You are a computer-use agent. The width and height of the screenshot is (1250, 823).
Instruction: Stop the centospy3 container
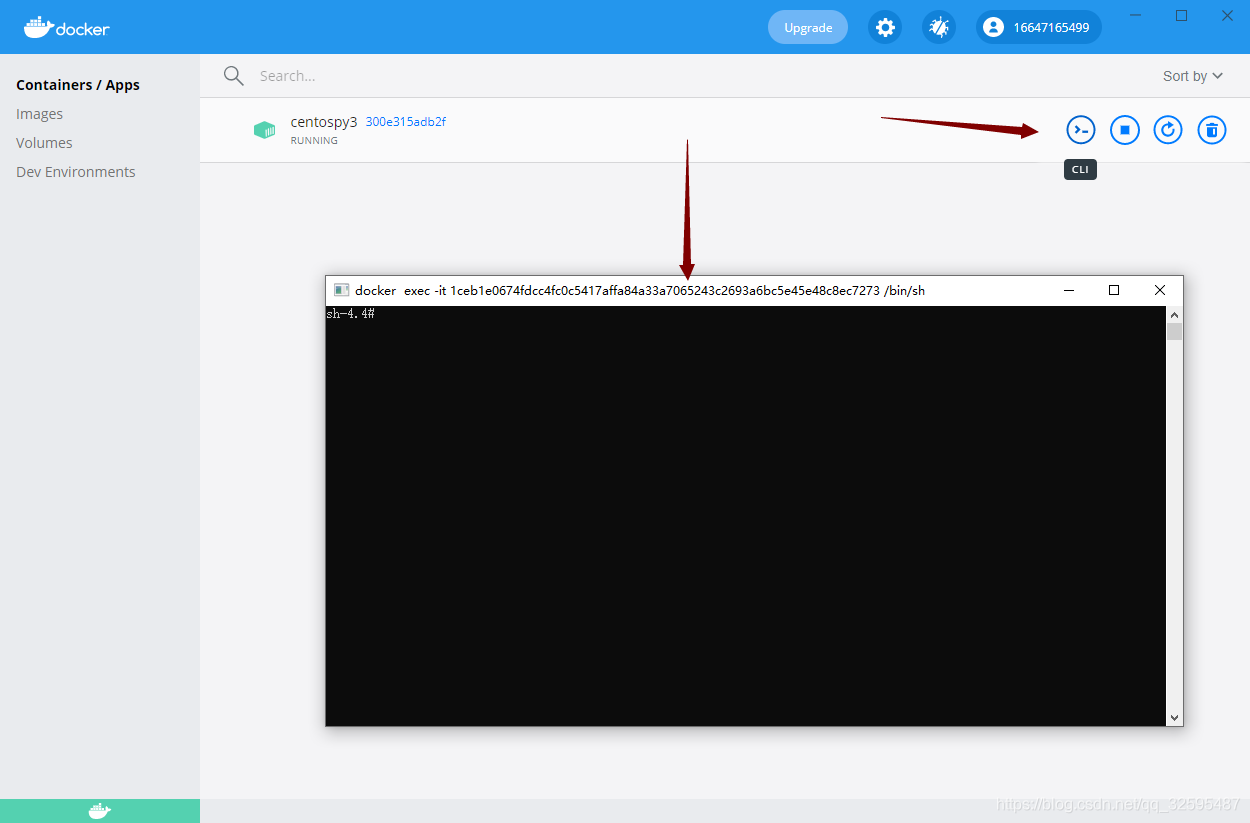(x=1125, y=129)
